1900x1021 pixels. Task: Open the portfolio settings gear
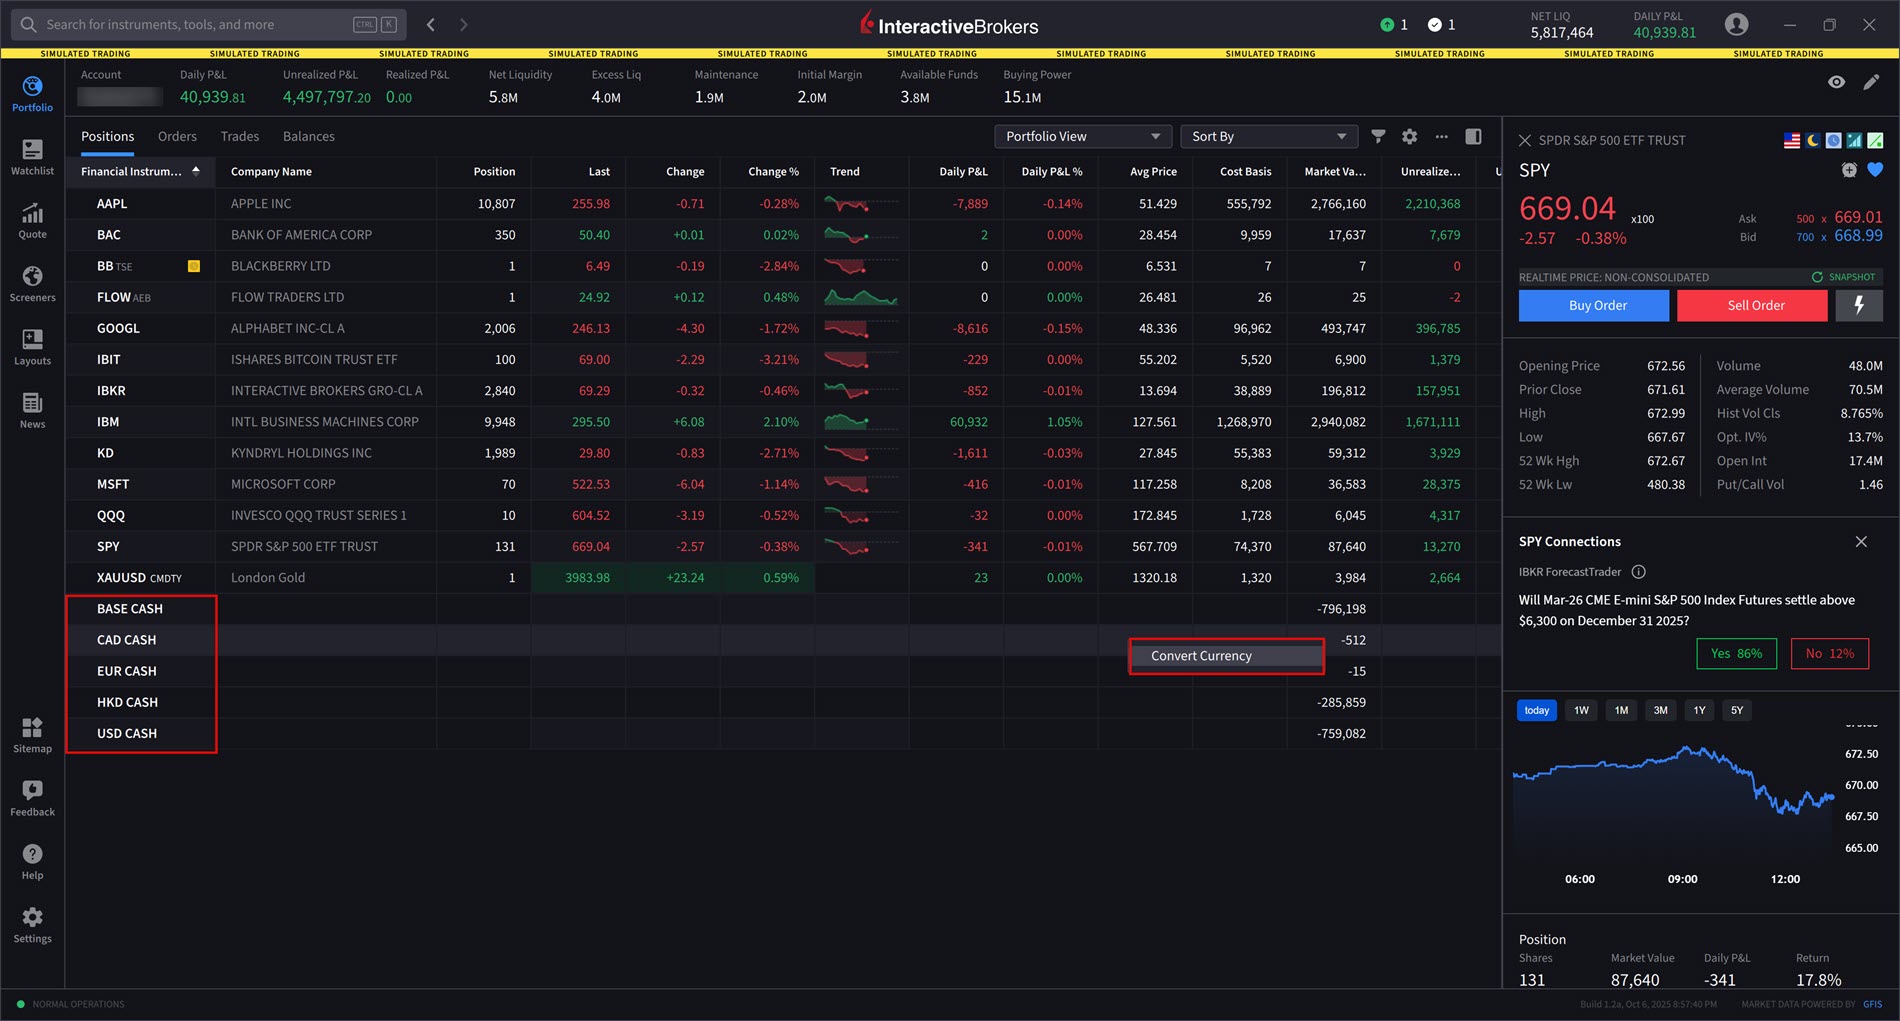coord(1410,136)
